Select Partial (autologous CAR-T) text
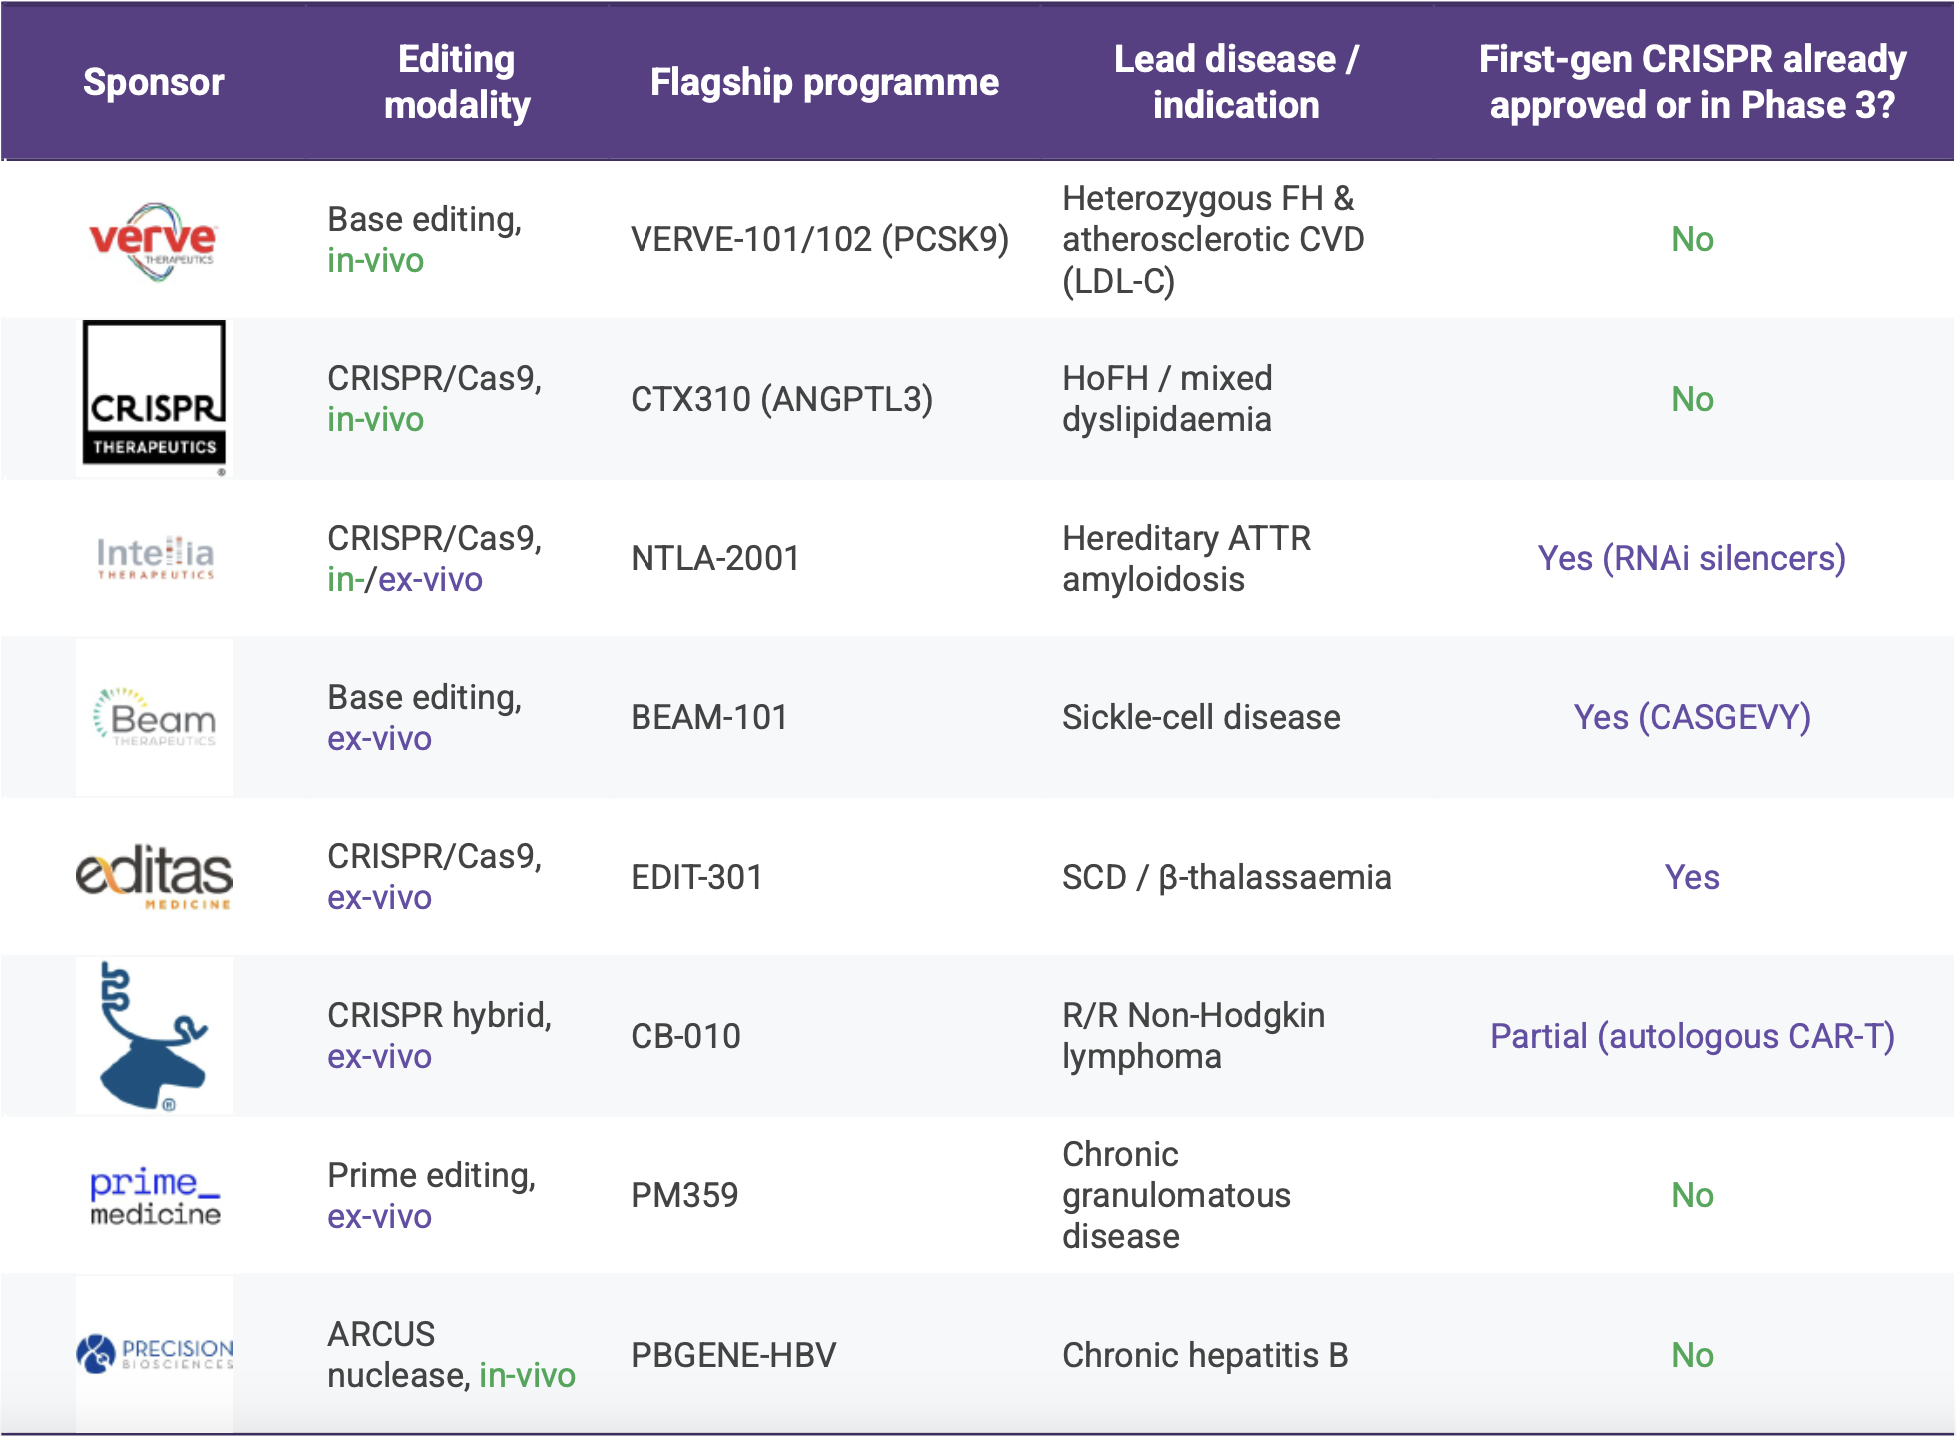1956x1436 pixels. click(x=1692, y=1036)
